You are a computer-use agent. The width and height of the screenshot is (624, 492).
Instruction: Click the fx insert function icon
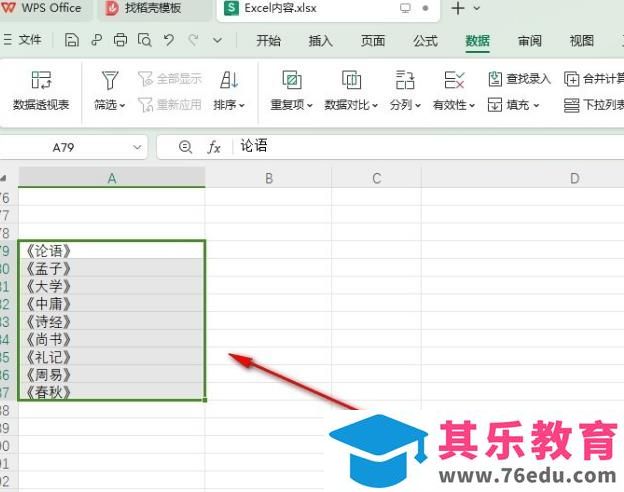point(214,147)
